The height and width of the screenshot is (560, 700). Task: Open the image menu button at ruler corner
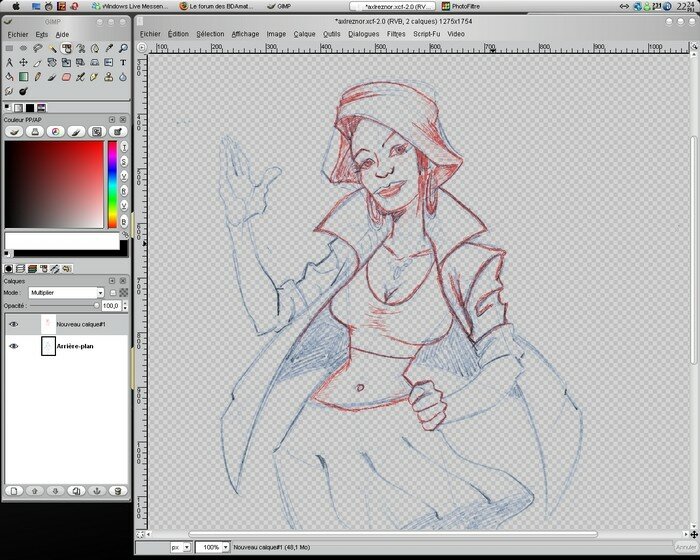tap(142, 47)
